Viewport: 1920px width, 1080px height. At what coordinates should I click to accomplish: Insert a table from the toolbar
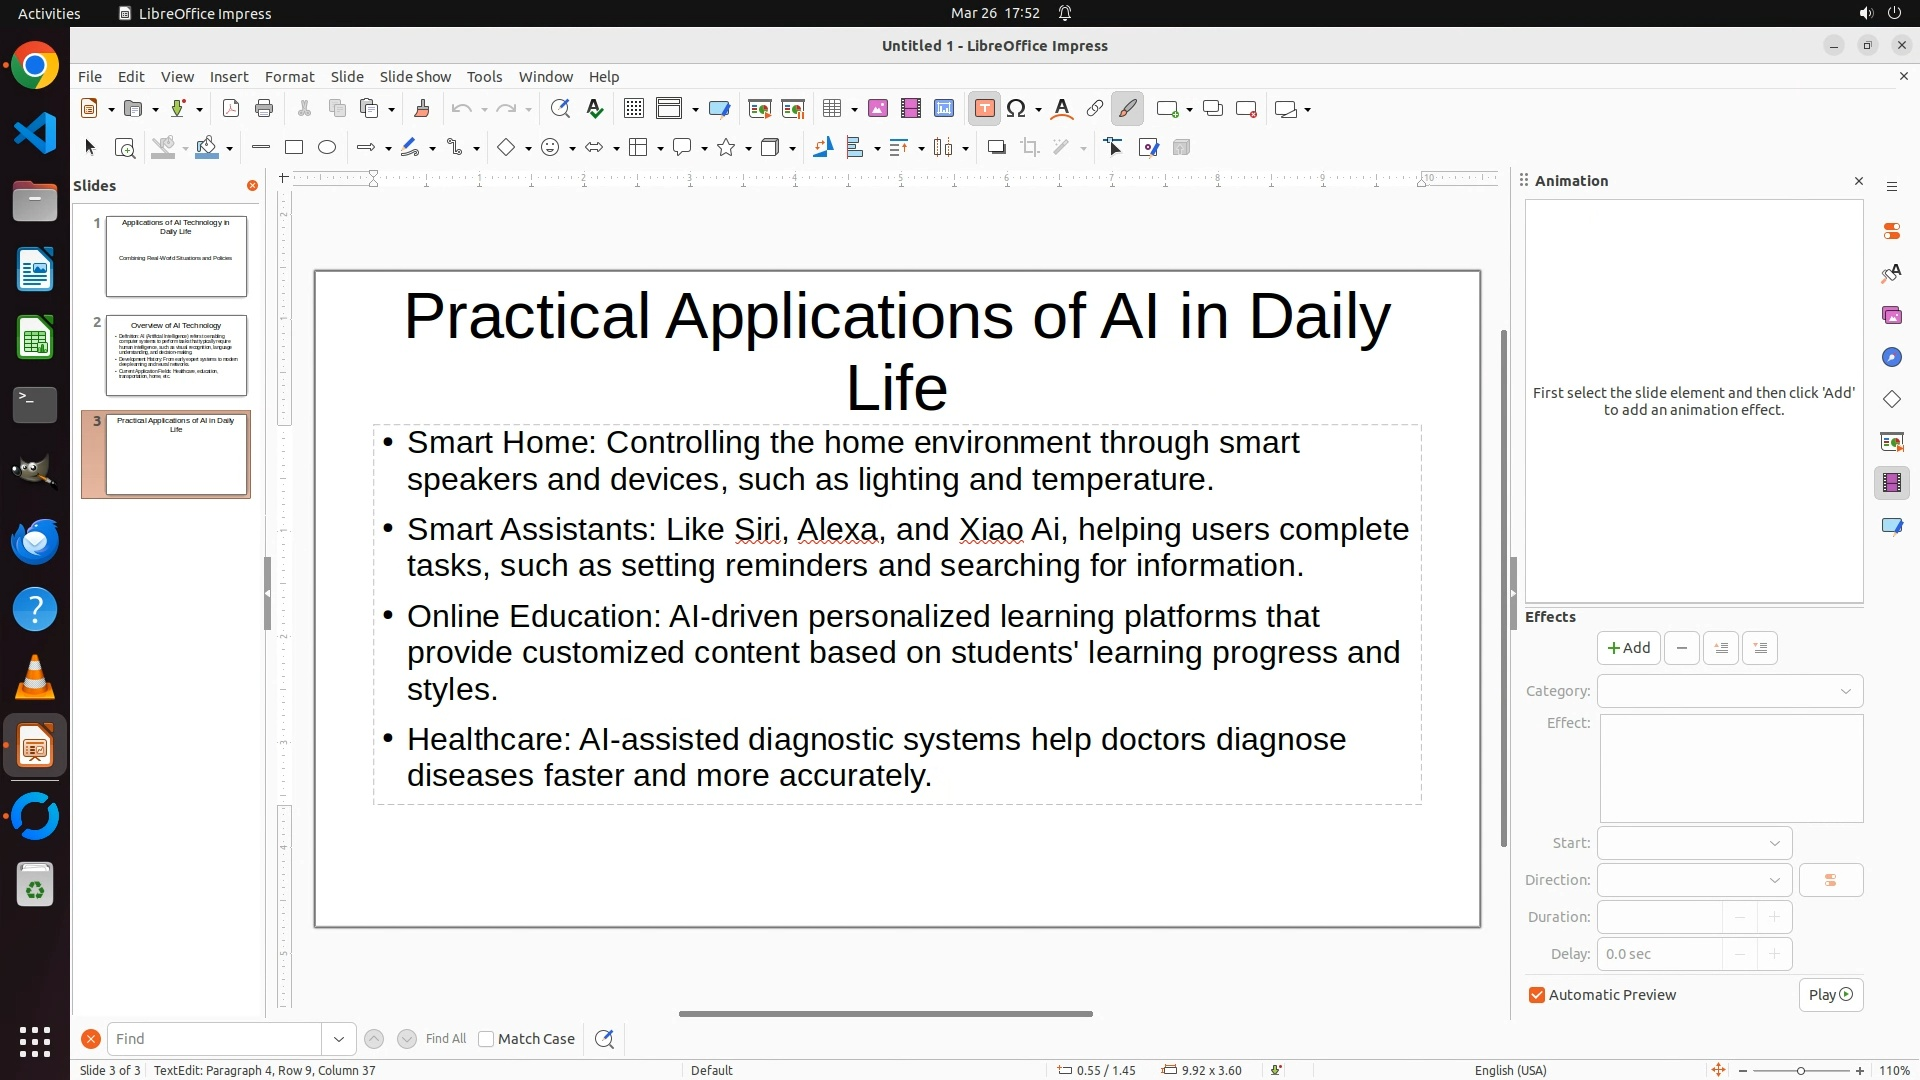tap(831, 109)
